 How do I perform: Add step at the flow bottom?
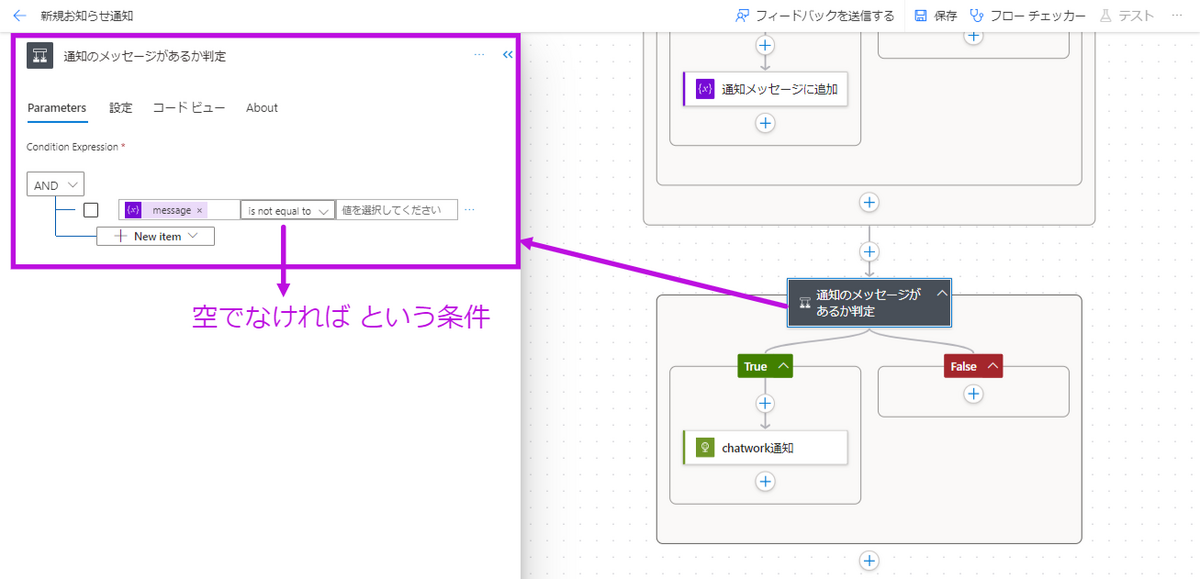click(x=869, y=561)
